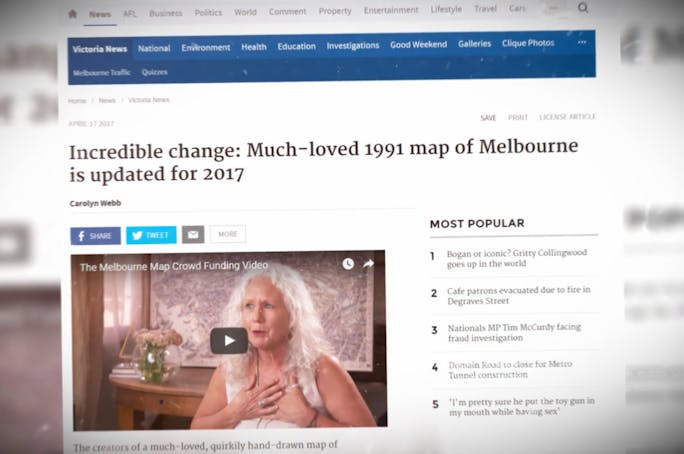Click the watch later clock icon
The image size is (684, 454).
[348, 264]
